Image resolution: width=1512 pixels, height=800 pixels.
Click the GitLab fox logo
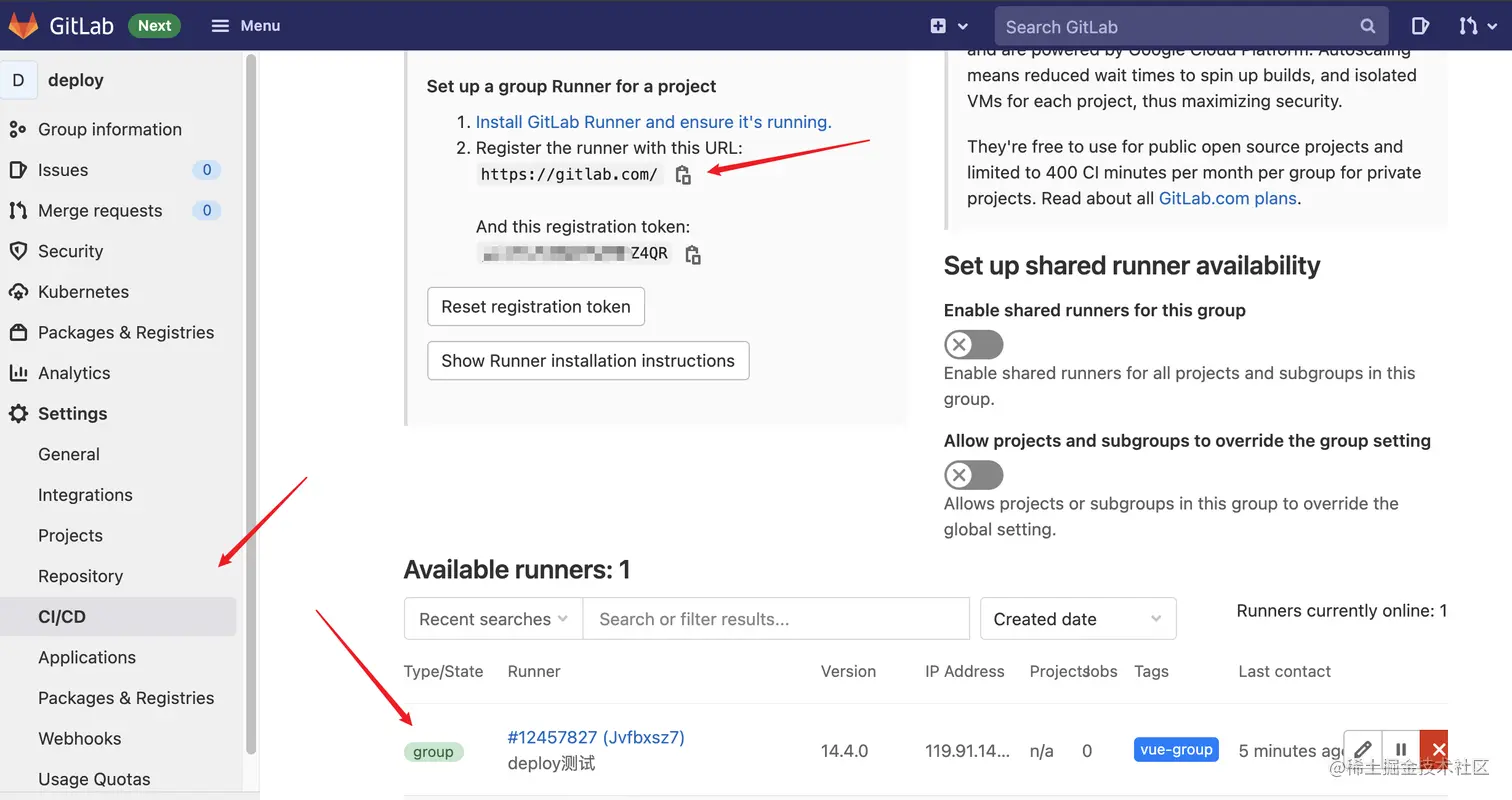(x=23, y=25)
